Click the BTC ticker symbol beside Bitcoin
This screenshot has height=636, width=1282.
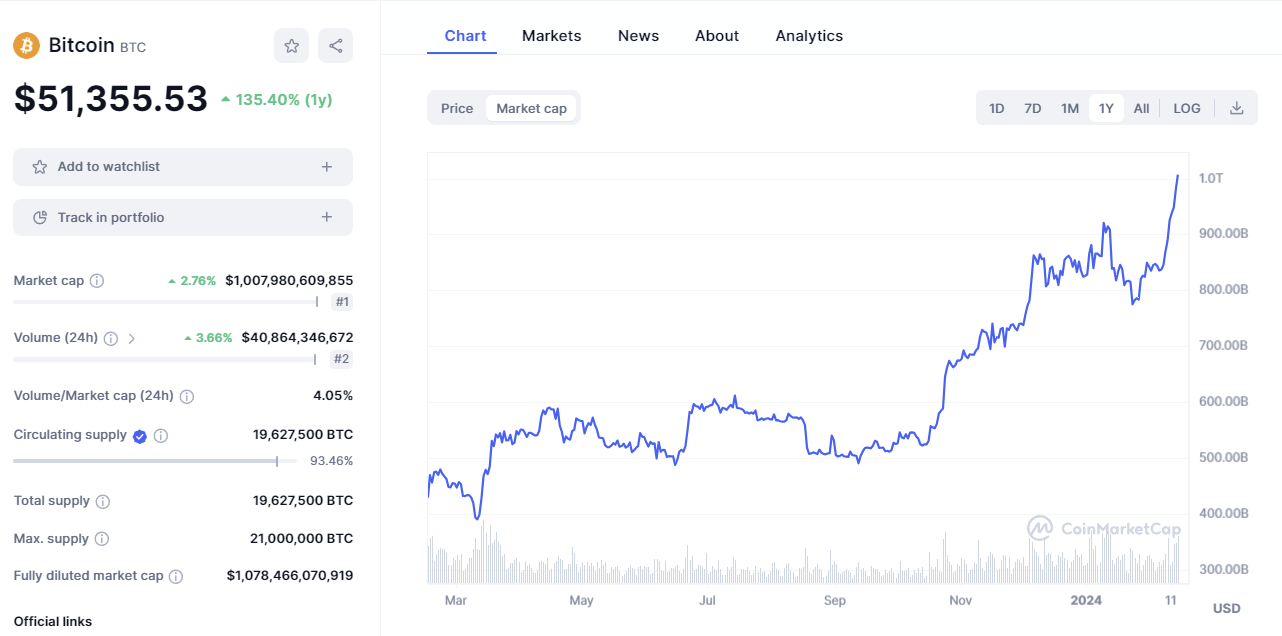point(133,47)
